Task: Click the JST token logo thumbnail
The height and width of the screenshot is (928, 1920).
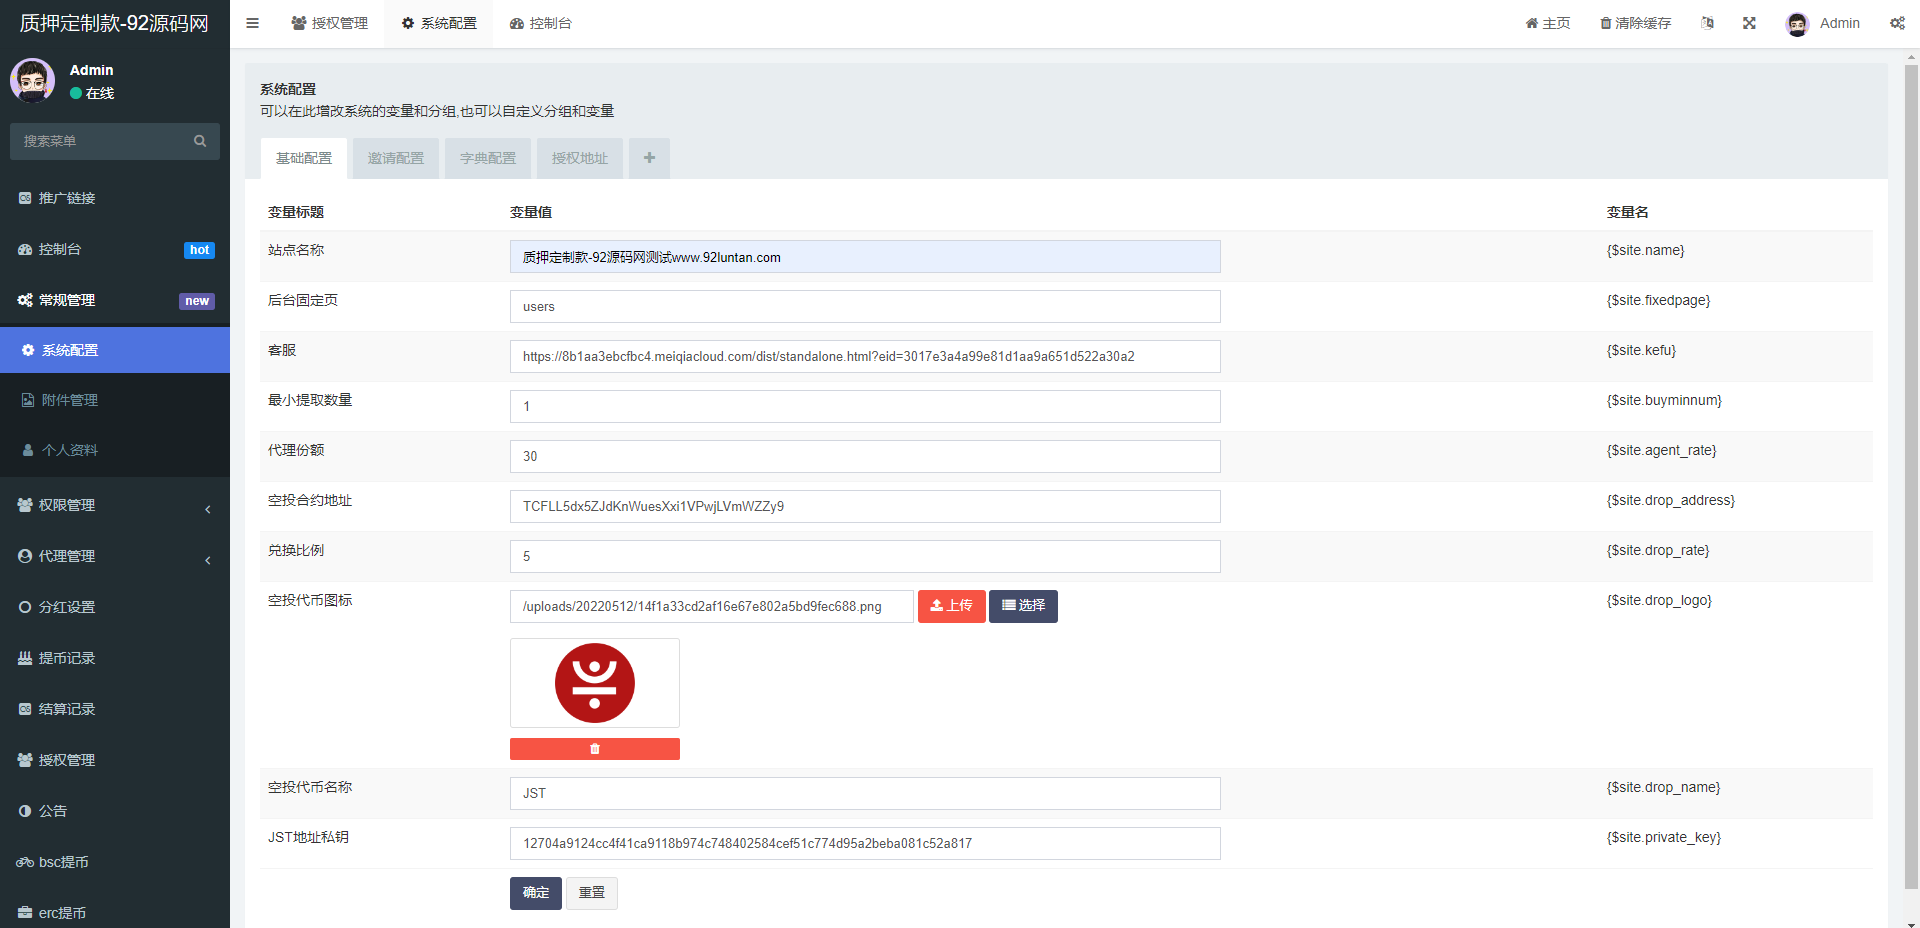Action: [x=595, y=683]
